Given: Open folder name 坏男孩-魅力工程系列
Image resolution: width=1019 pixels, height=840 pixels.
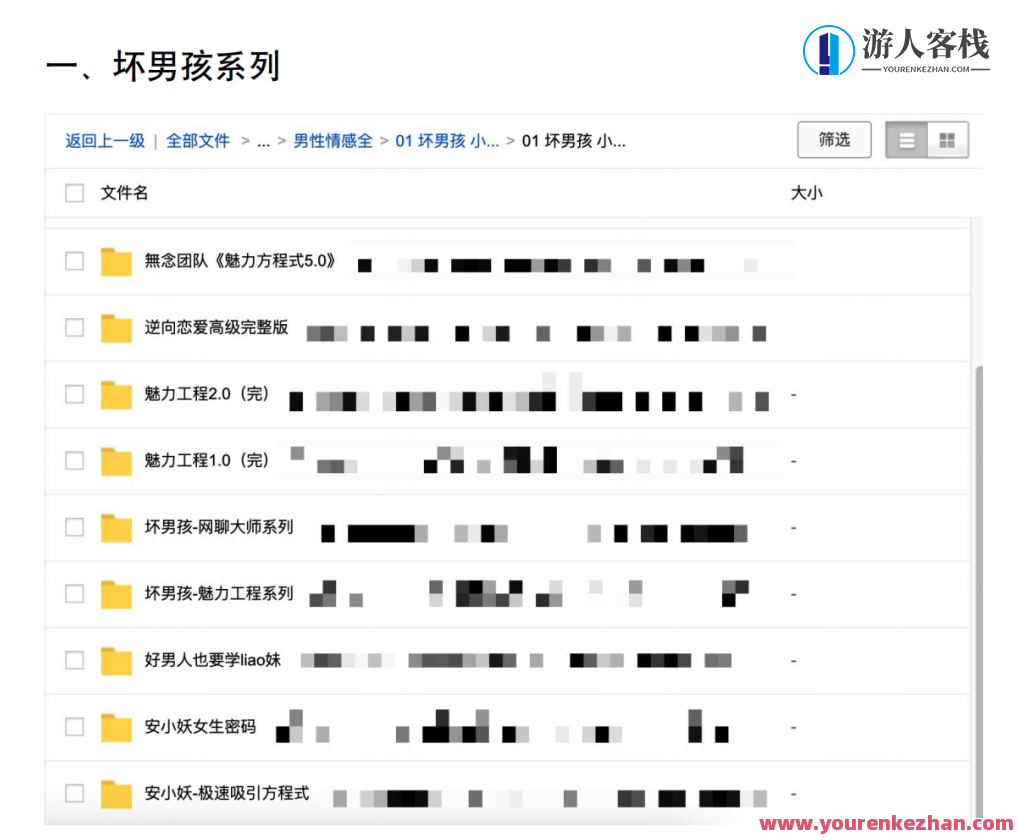Looking at the screenshot, I should pos(219,594).
